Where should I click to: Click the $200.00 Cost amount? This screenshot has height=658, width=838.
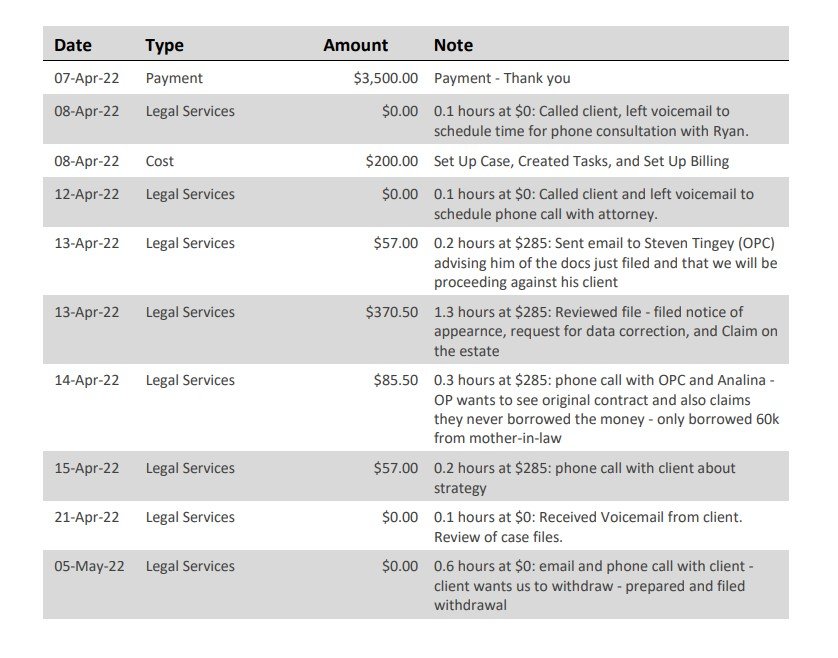coord(392,161)
